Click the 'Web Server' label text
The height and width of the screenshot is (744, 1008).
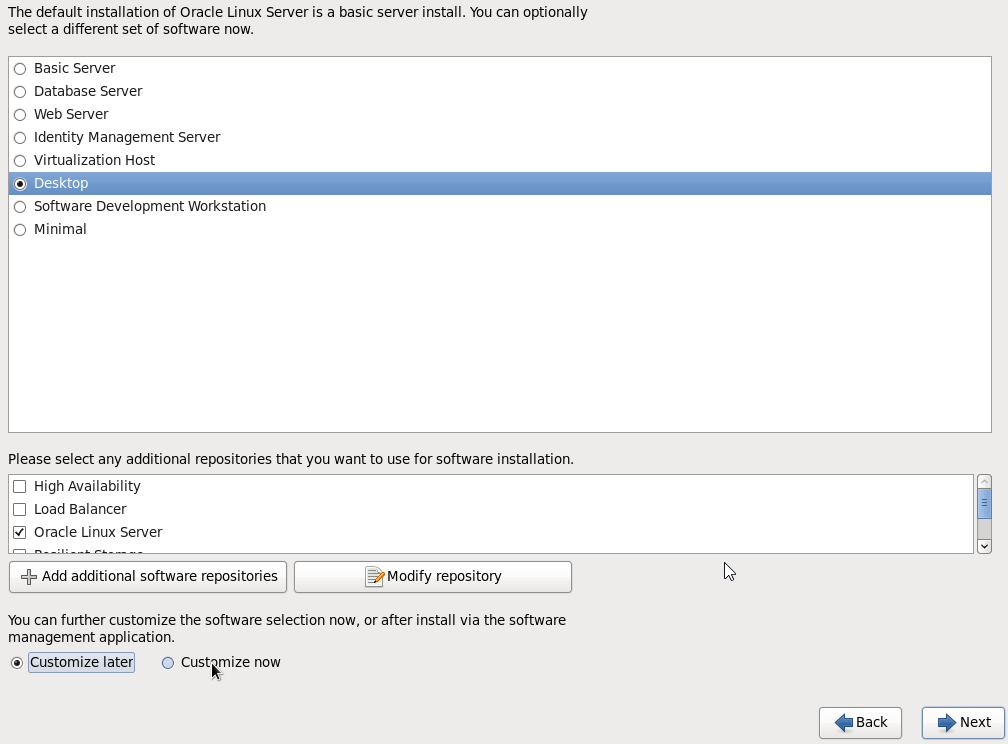pyautogui.click(x=71, y=114)
